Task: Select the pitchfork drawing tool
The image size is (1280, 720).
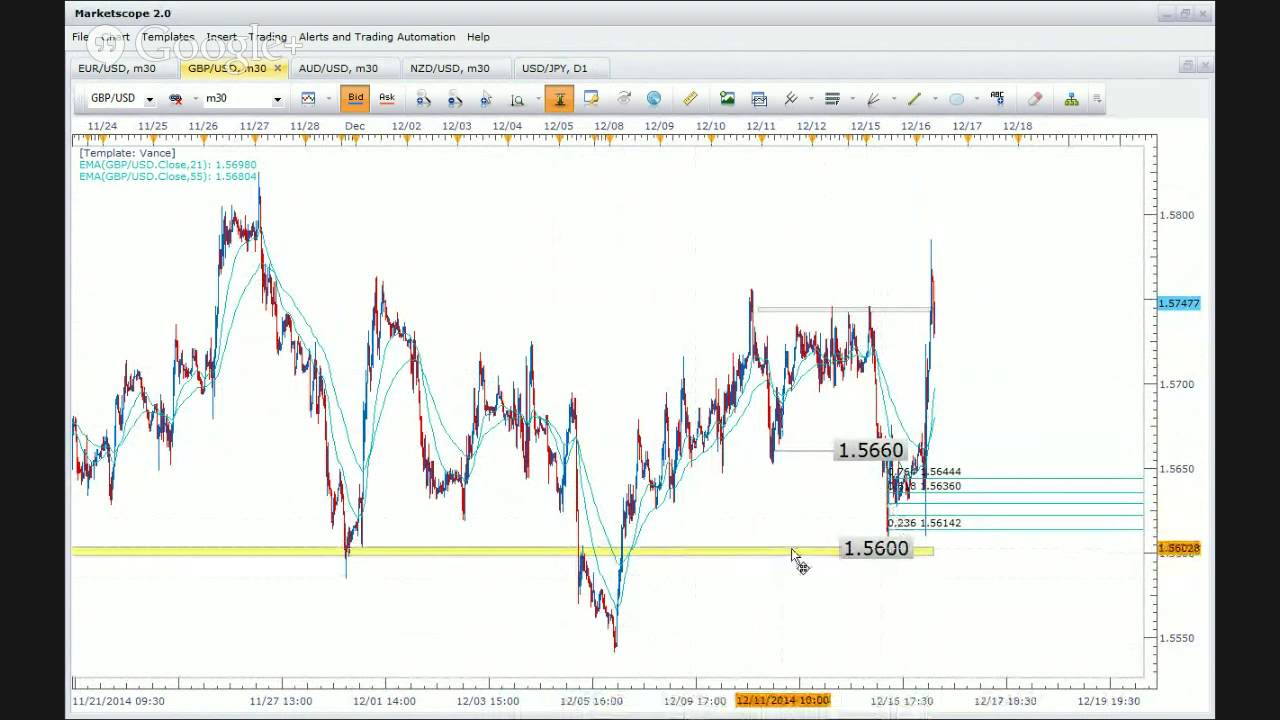Action: coord(791,98)
